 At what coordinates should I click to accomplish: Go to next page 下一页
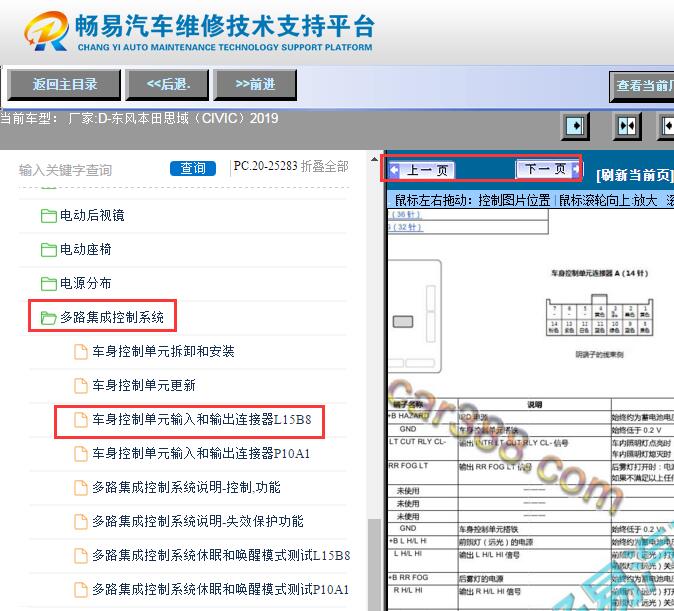(x=548, y=169)
